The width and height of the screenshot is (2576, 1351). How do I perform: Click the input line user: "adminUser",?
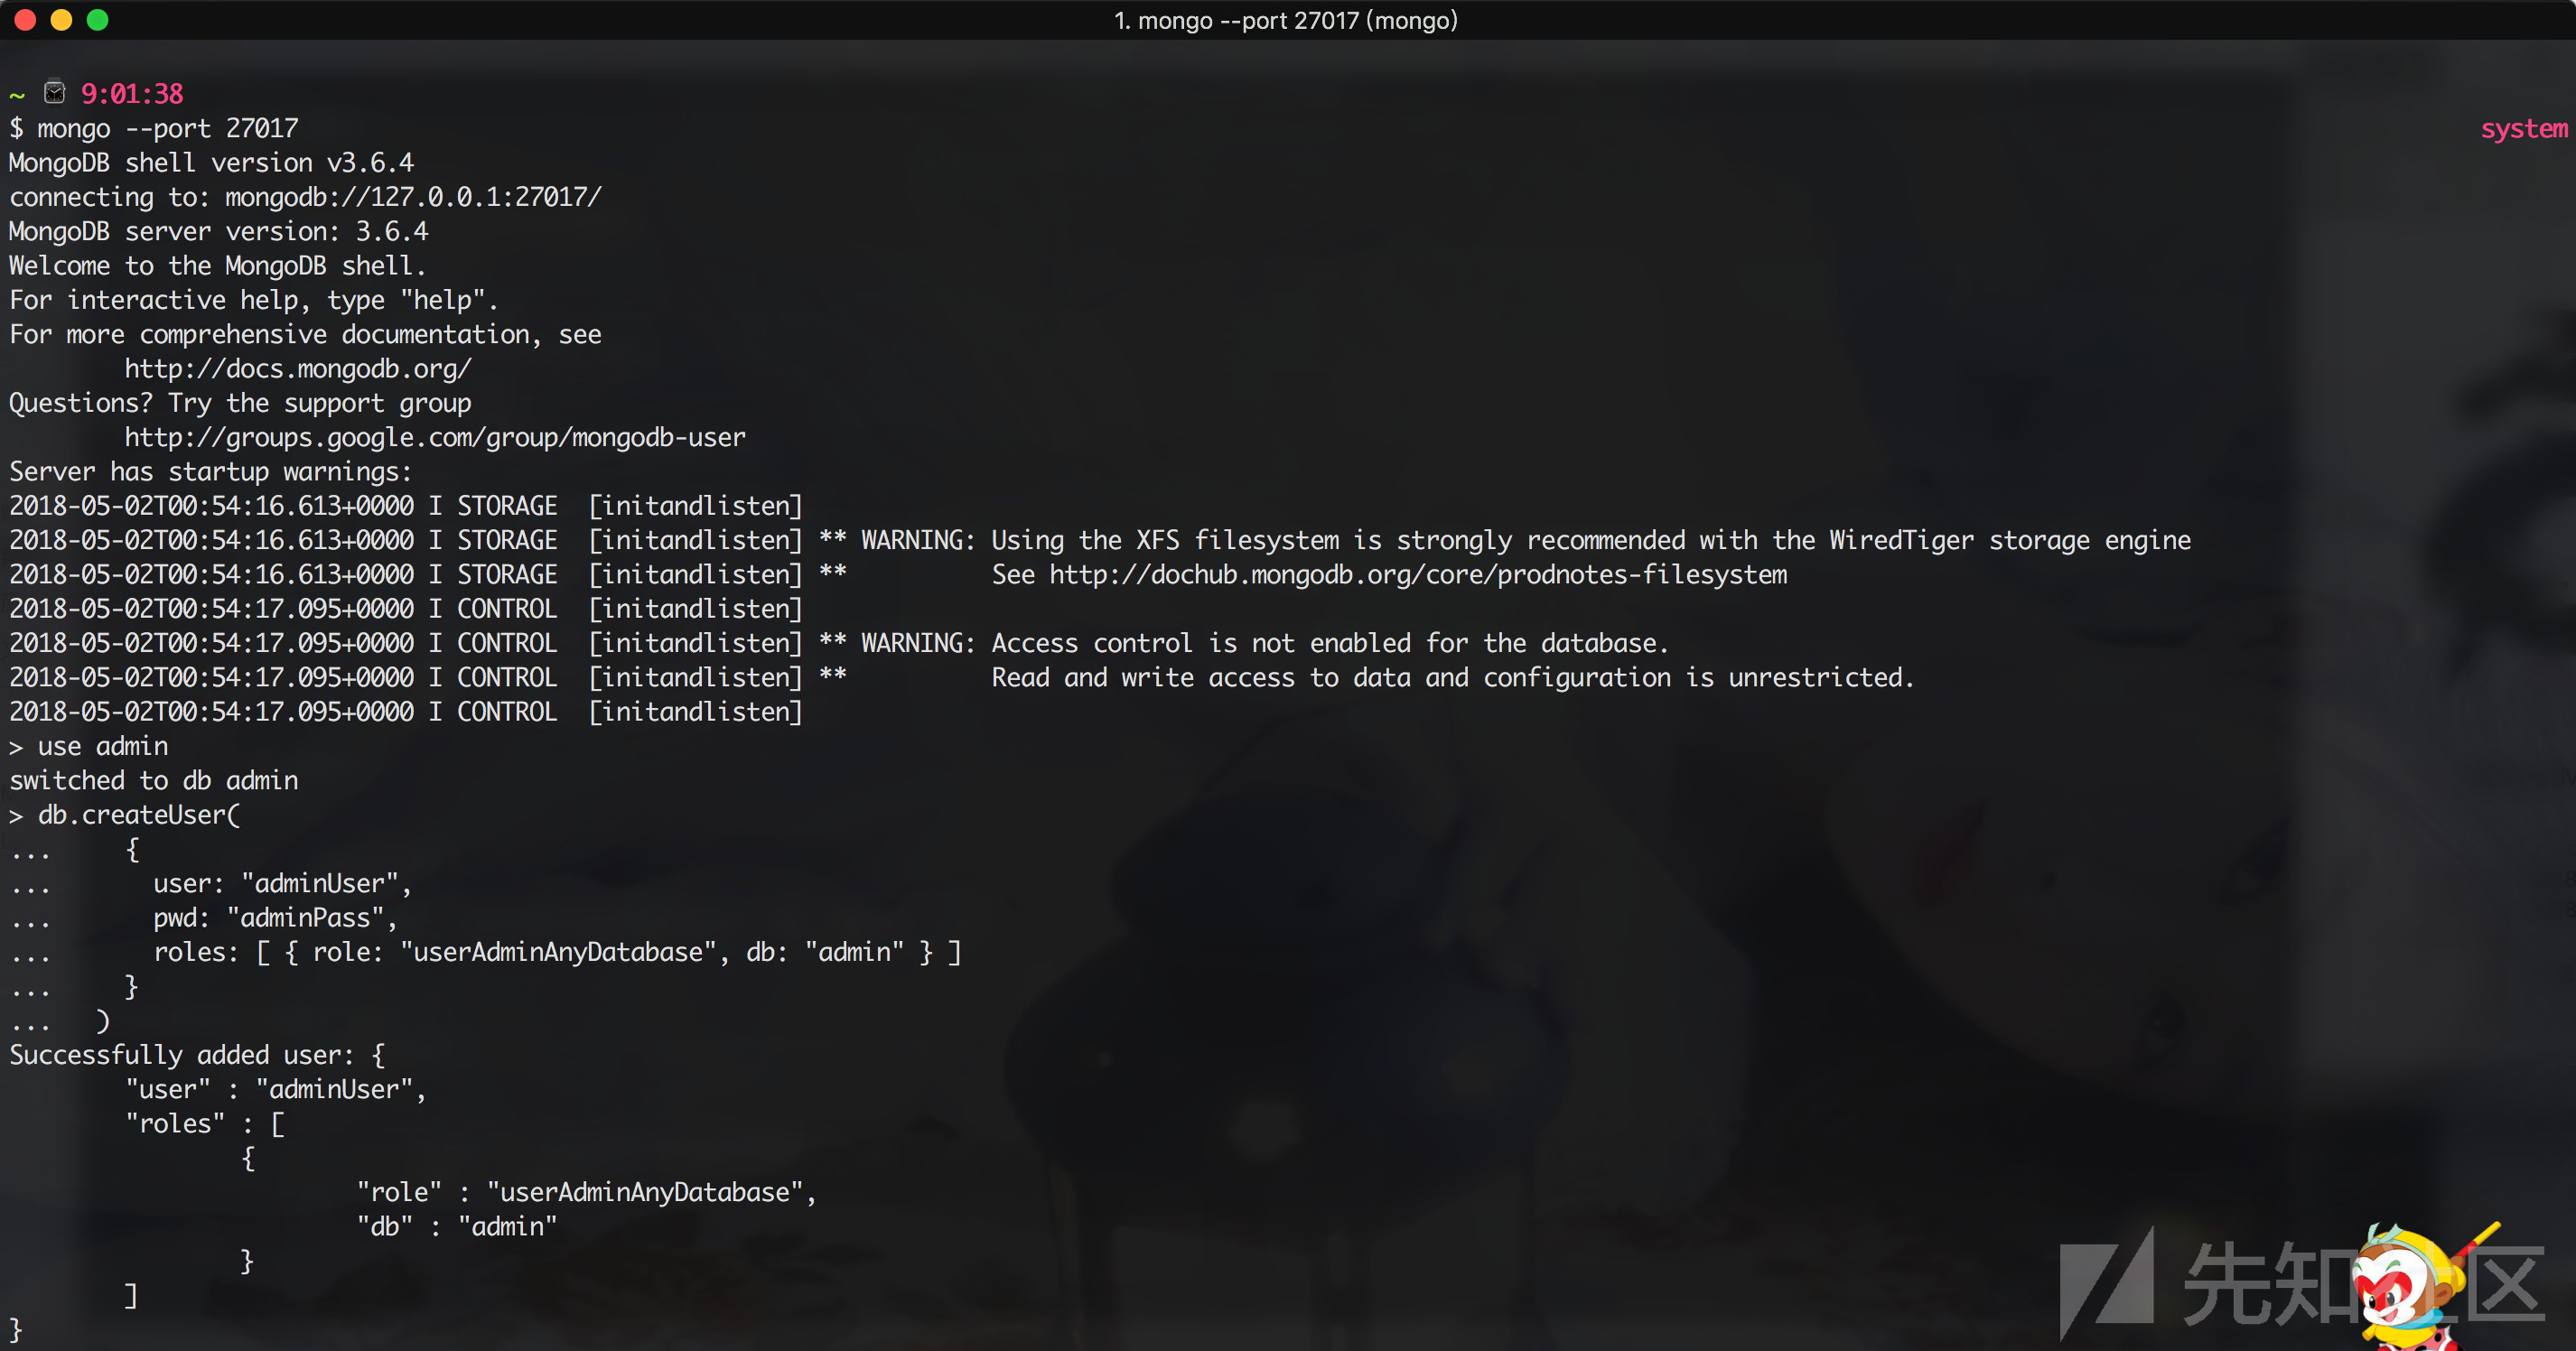pos(282,884)
